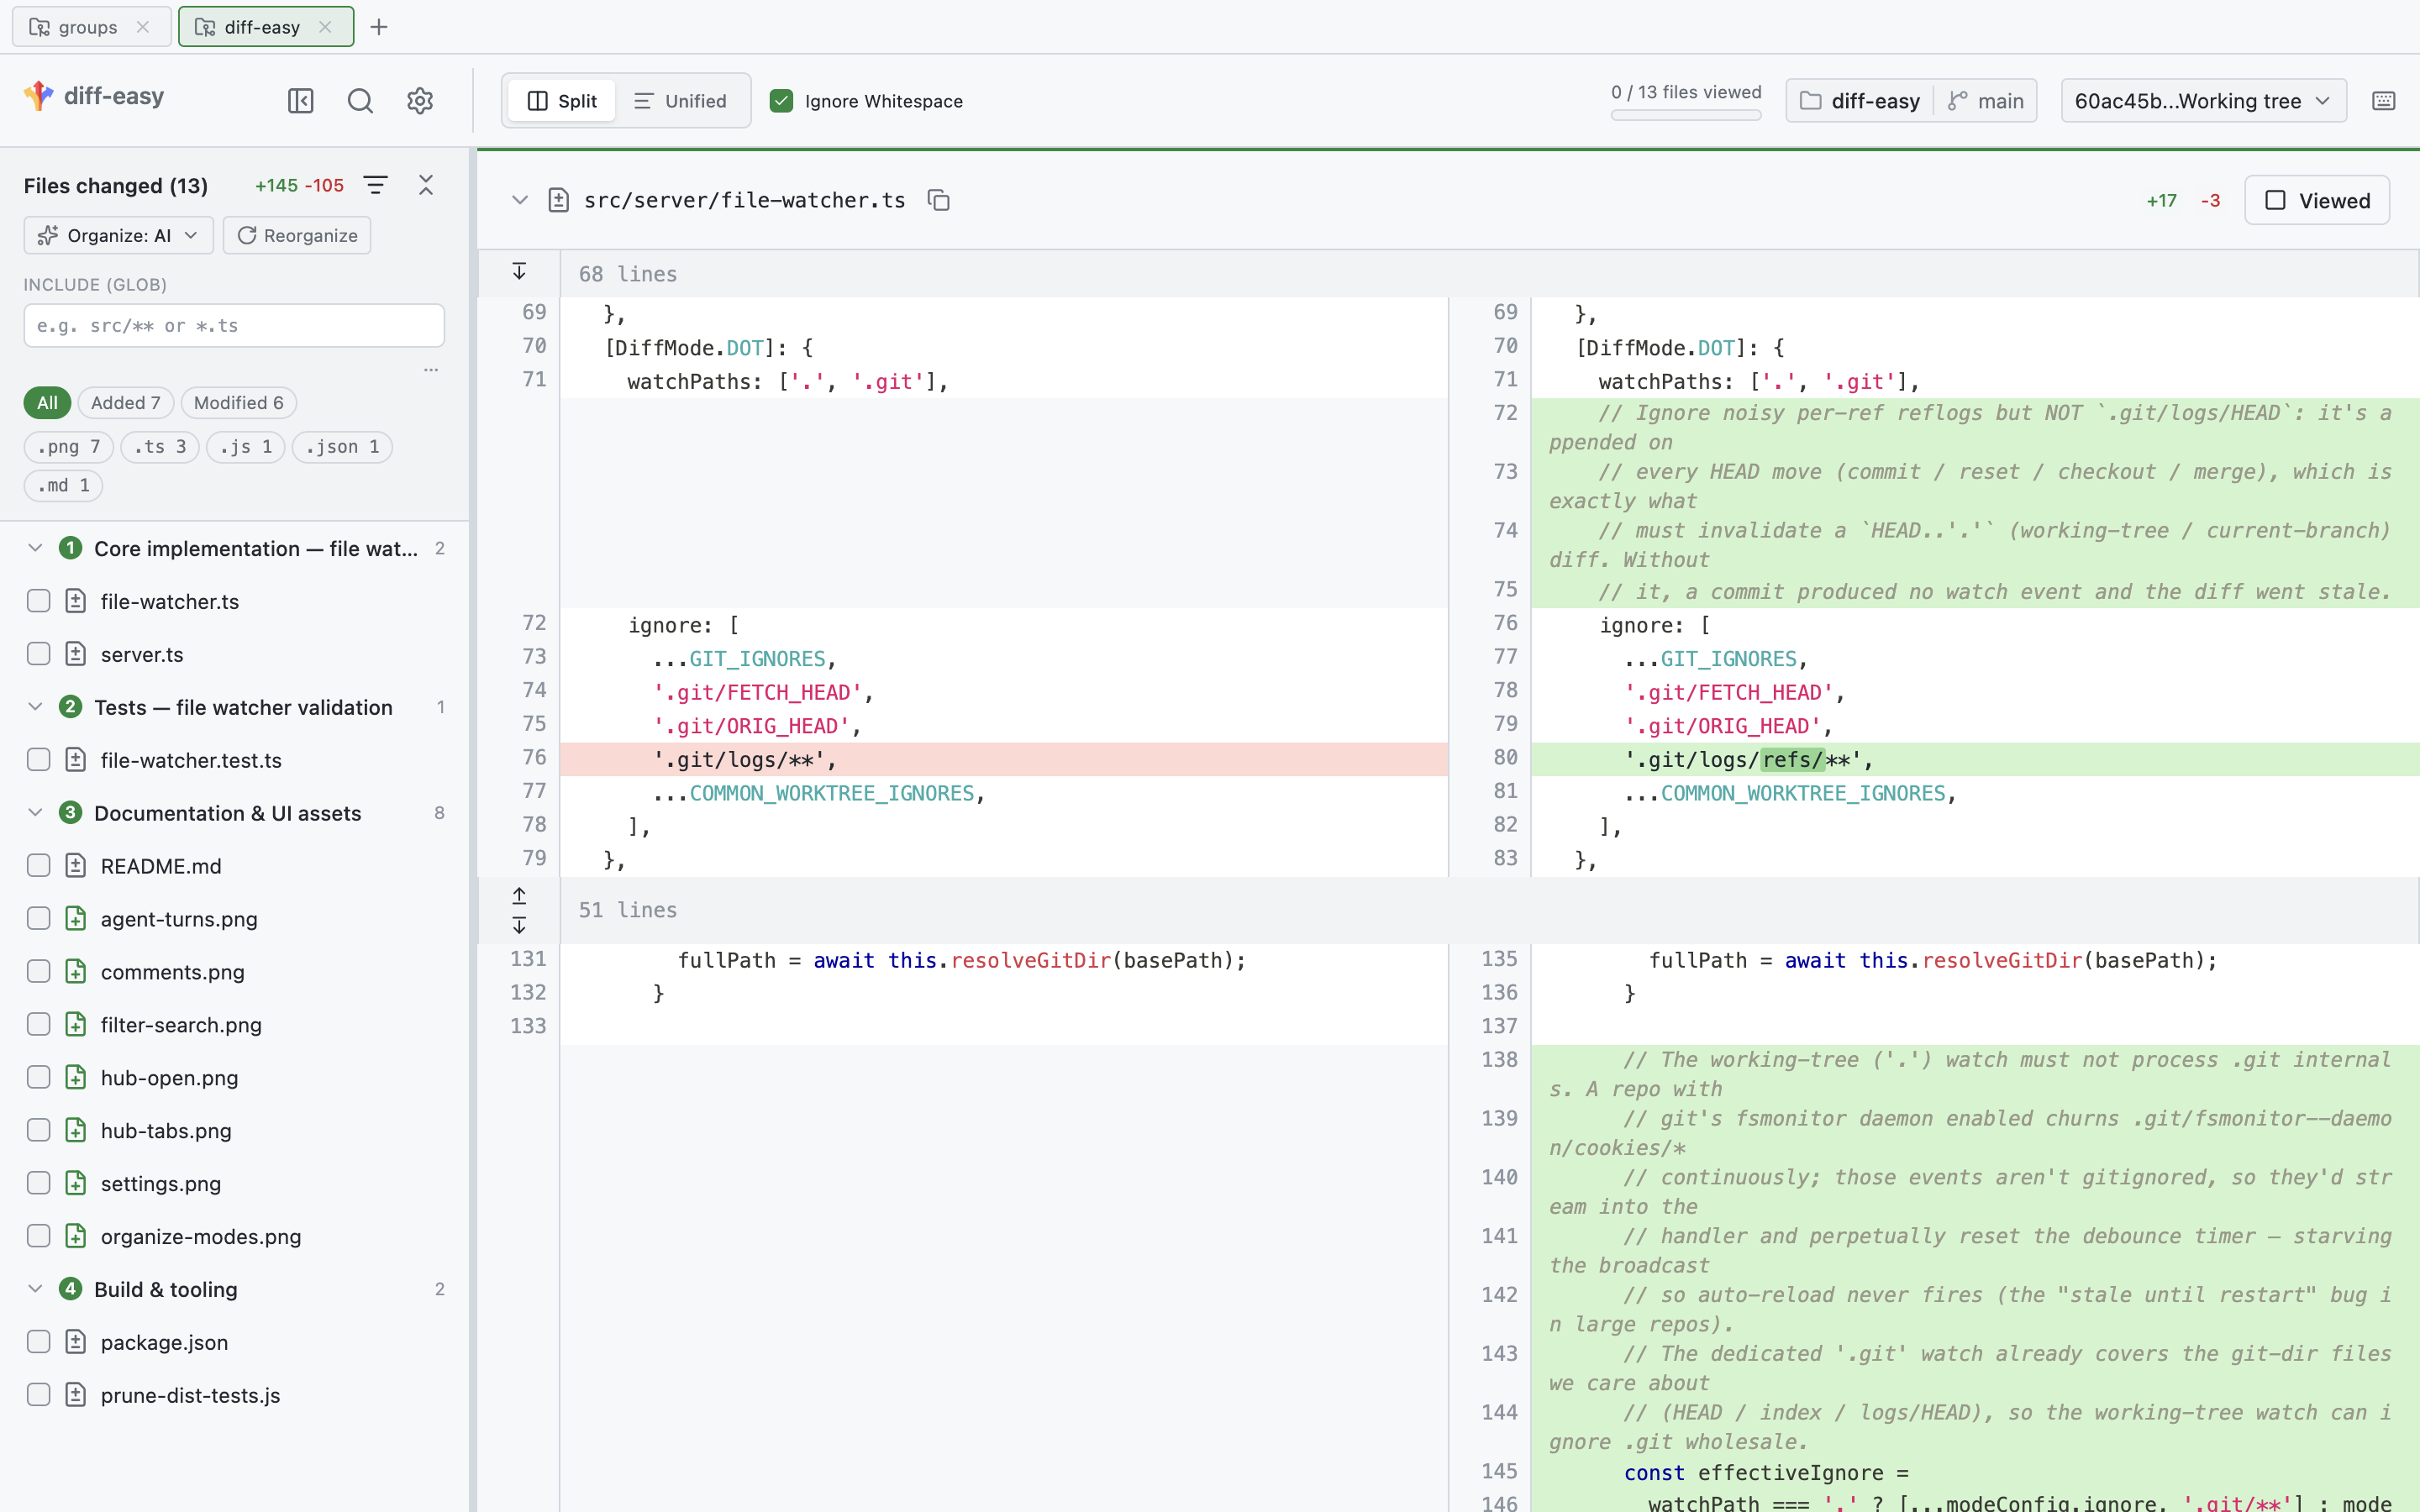Filter by the .ts 3 chip

[x=160, y=447]
